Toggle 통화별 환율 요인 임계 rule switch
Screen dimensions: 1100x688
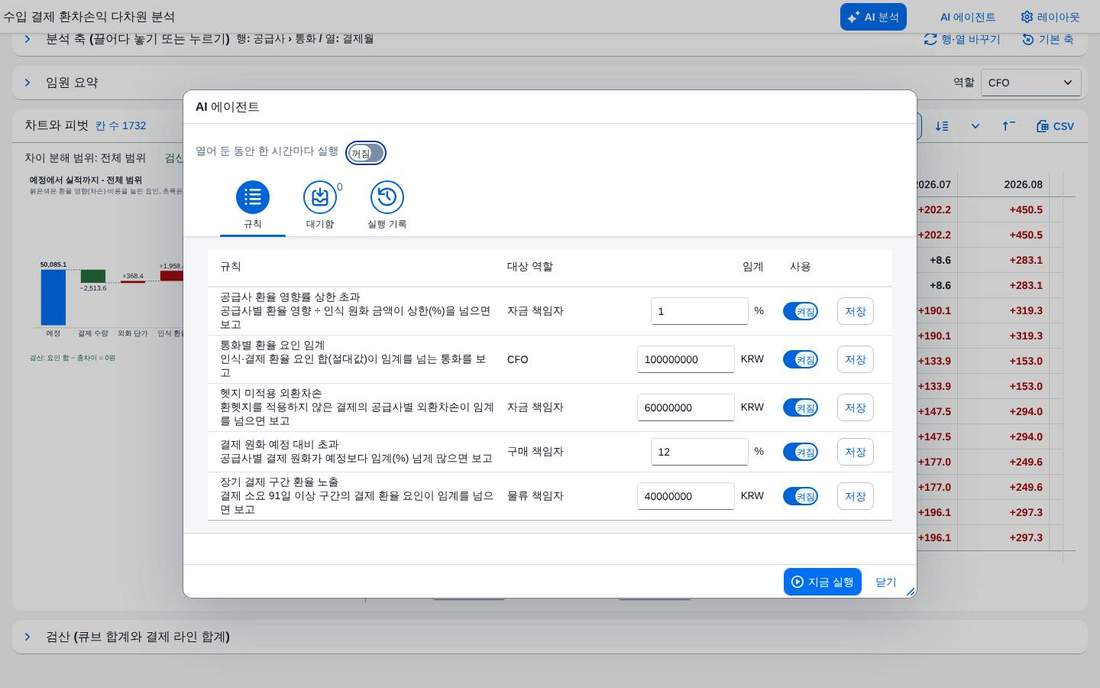800,360
